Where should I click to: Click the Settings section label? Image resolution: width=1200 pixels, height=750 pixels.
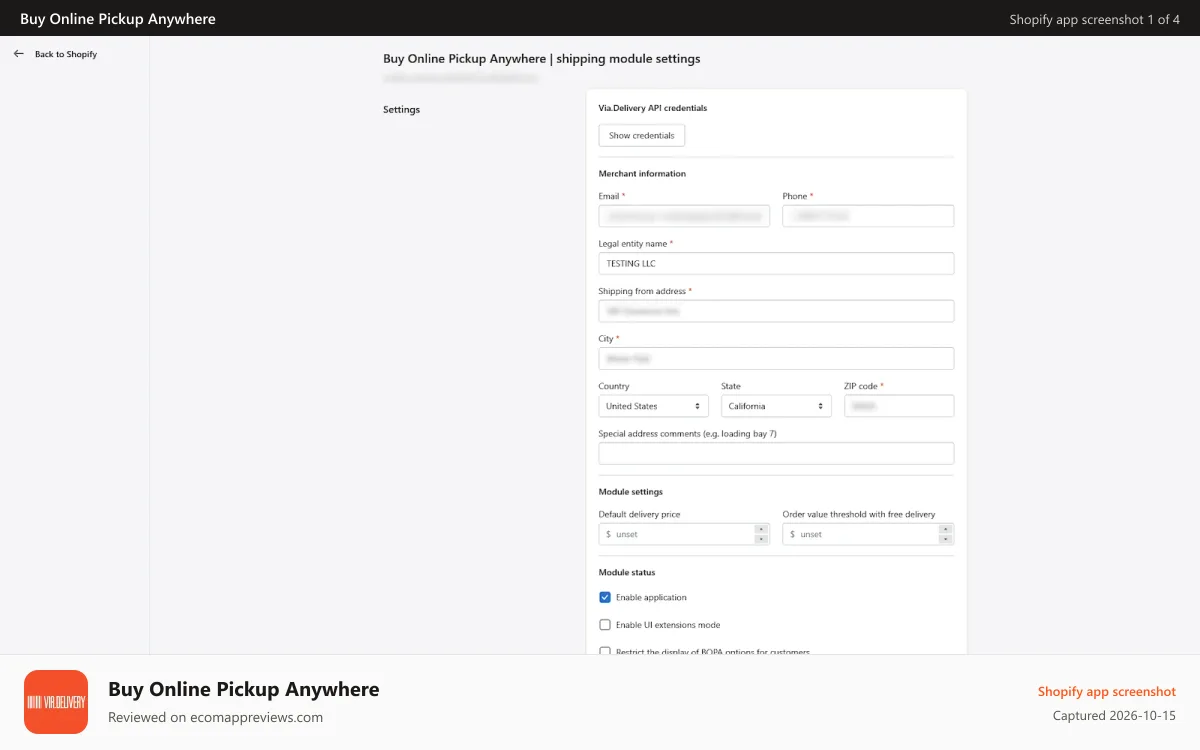(401, 110)
